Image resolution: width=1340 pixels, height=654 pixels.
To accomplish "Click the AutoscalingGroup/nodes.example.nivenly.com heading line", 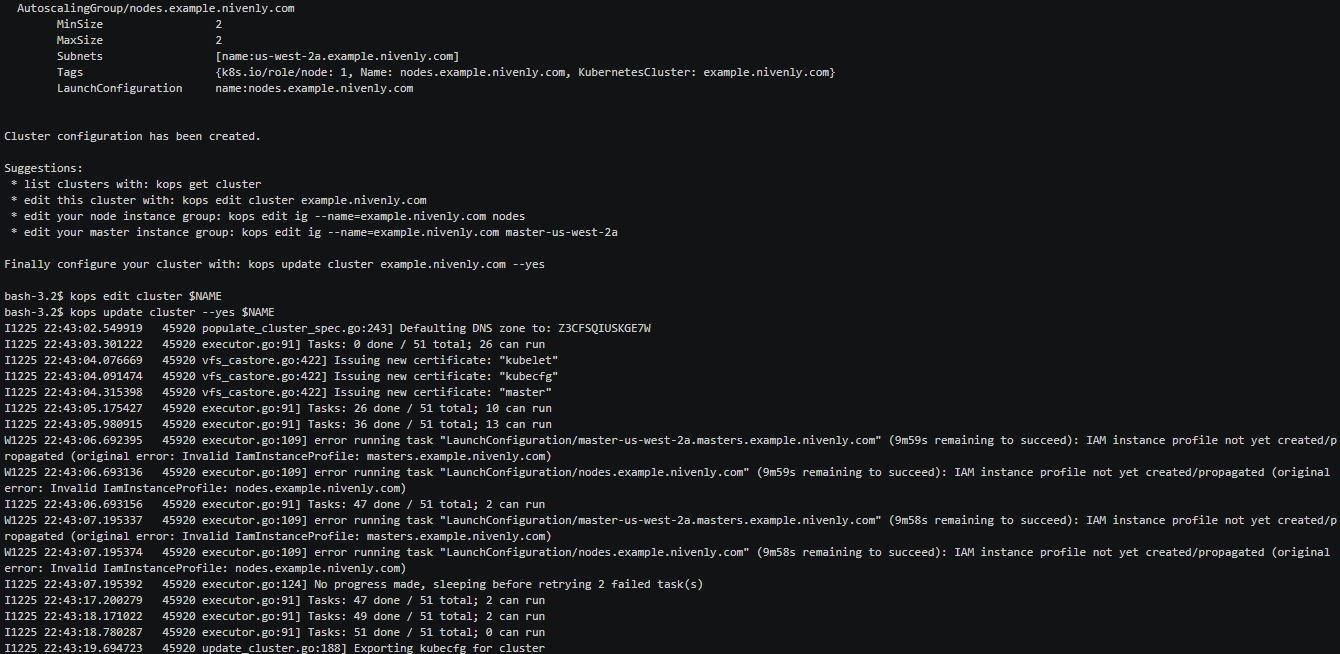I will pos(155,8).
